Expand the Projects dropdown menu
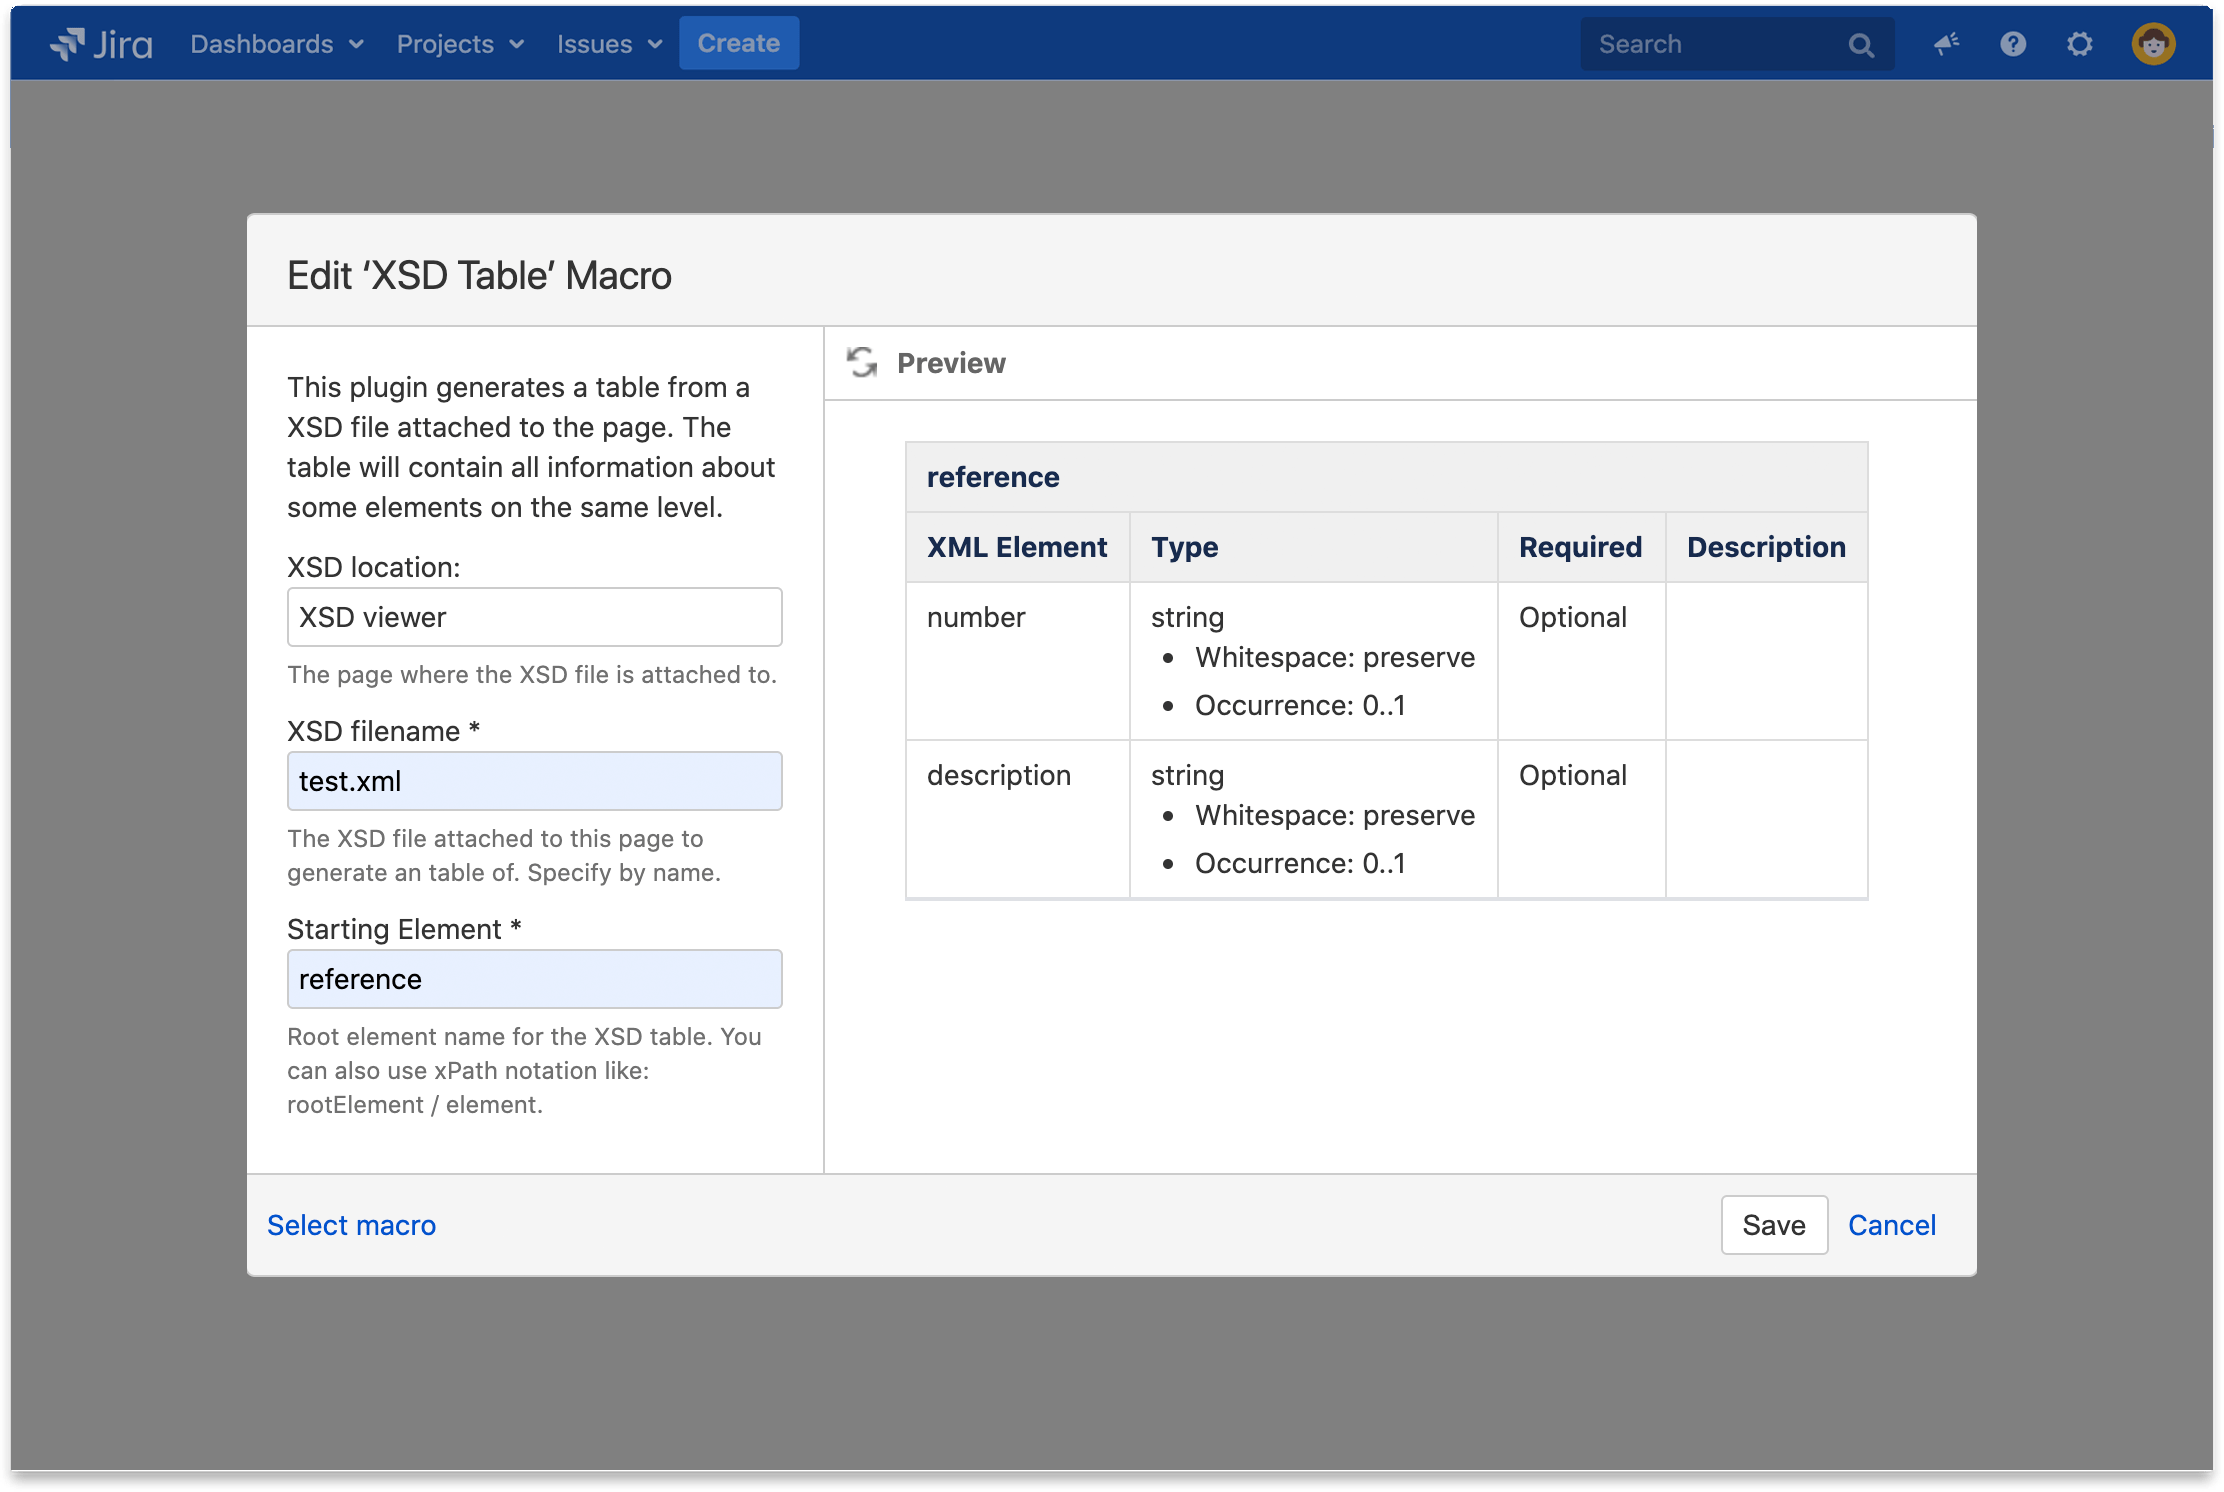 point(460,44)
